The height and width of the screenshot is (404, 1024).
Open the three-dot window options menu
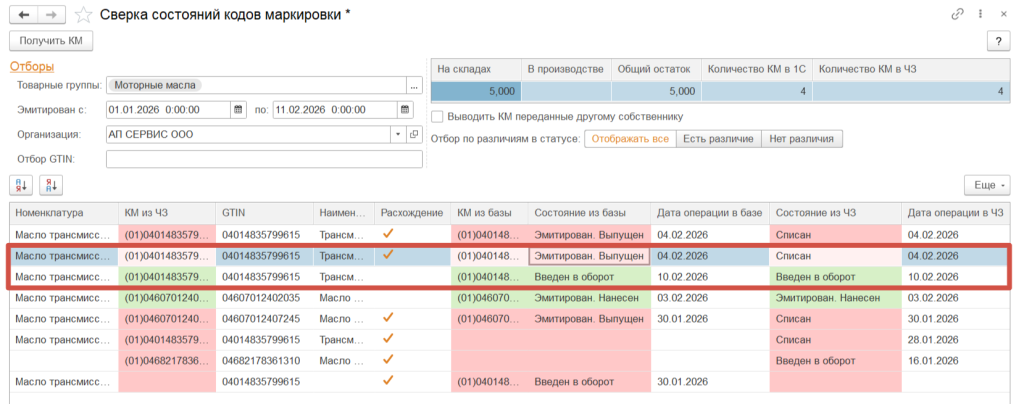[x=981, y=14]
